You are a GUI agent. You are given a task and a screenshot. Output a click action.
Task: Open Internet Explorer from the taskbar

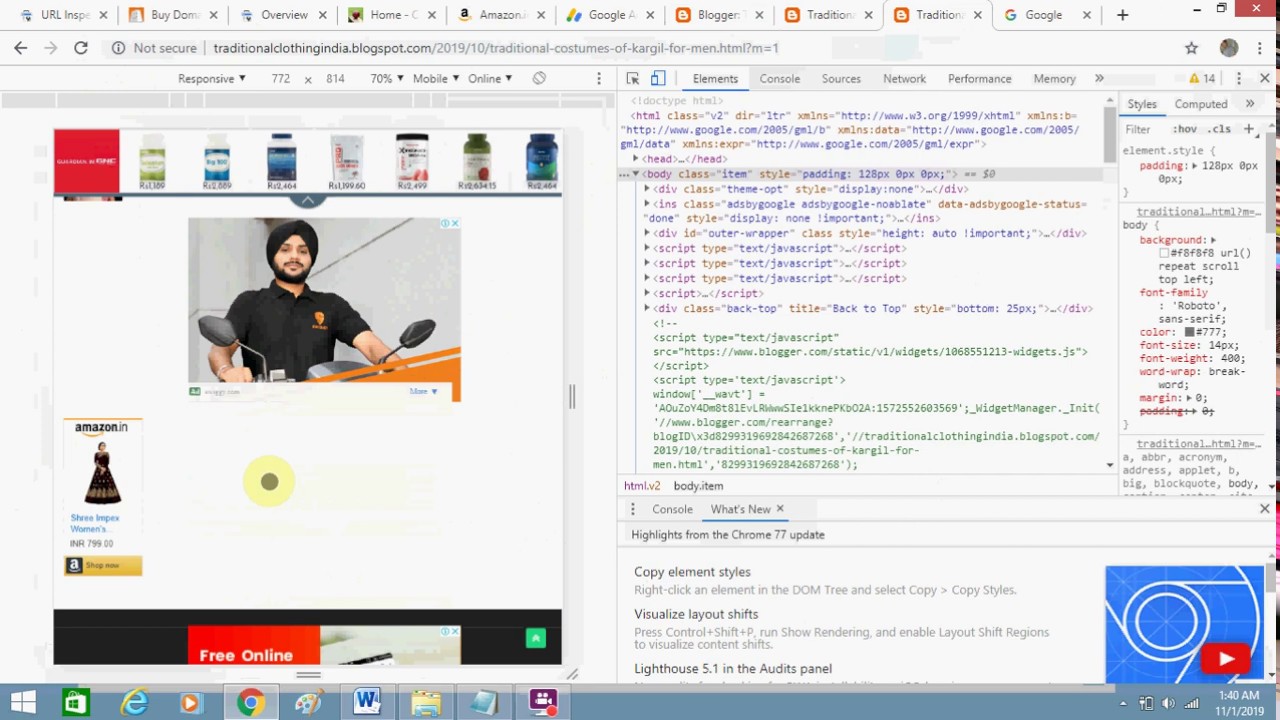pos(134,702)
